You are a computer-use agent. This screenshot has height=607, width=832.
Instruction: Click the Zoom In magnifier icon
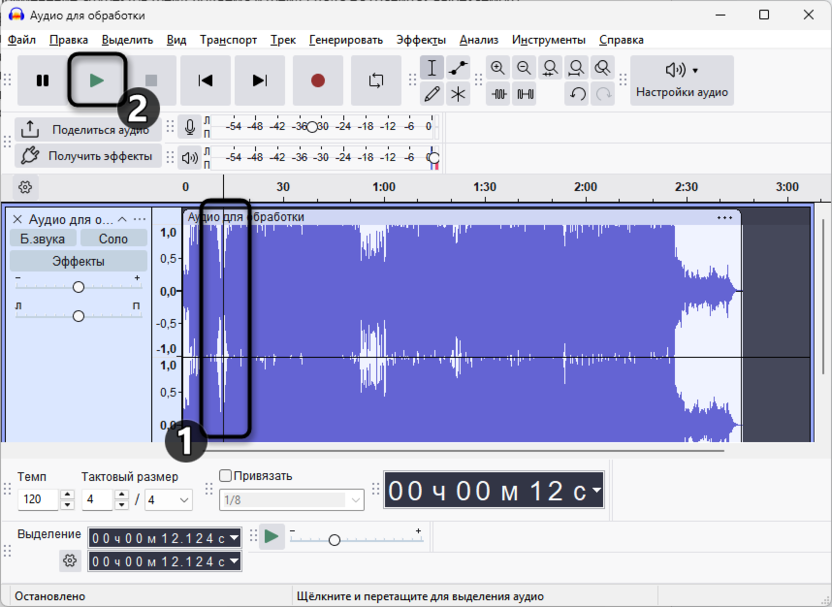[x=498, y=68]
